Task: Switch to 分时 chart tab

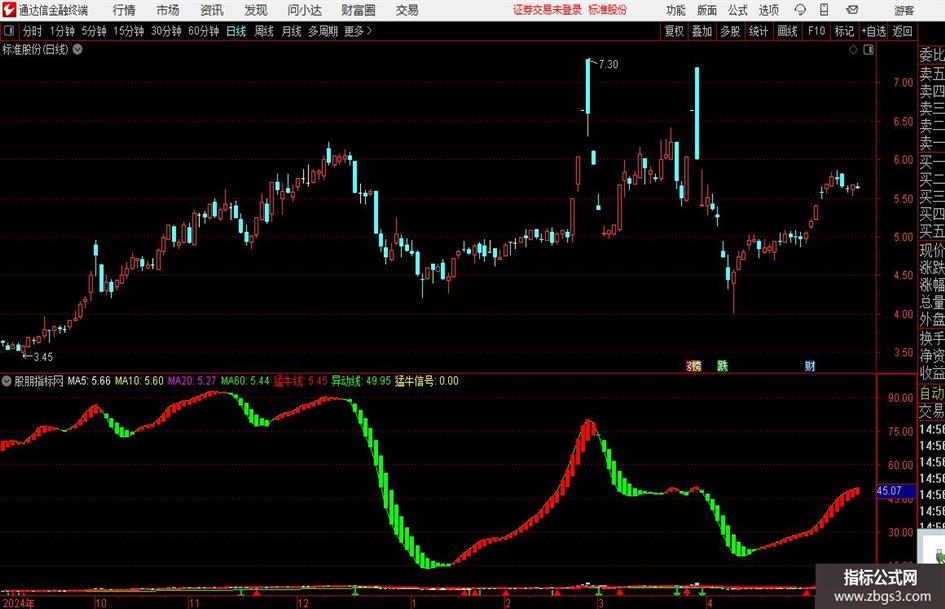Action: click(32, 31)
